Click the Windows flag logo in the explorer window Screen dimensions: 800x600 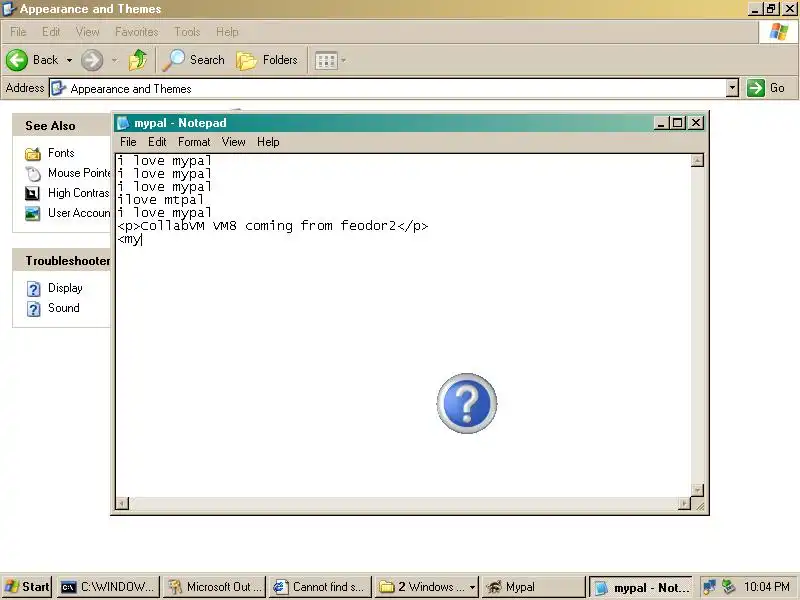click(779, 32)
